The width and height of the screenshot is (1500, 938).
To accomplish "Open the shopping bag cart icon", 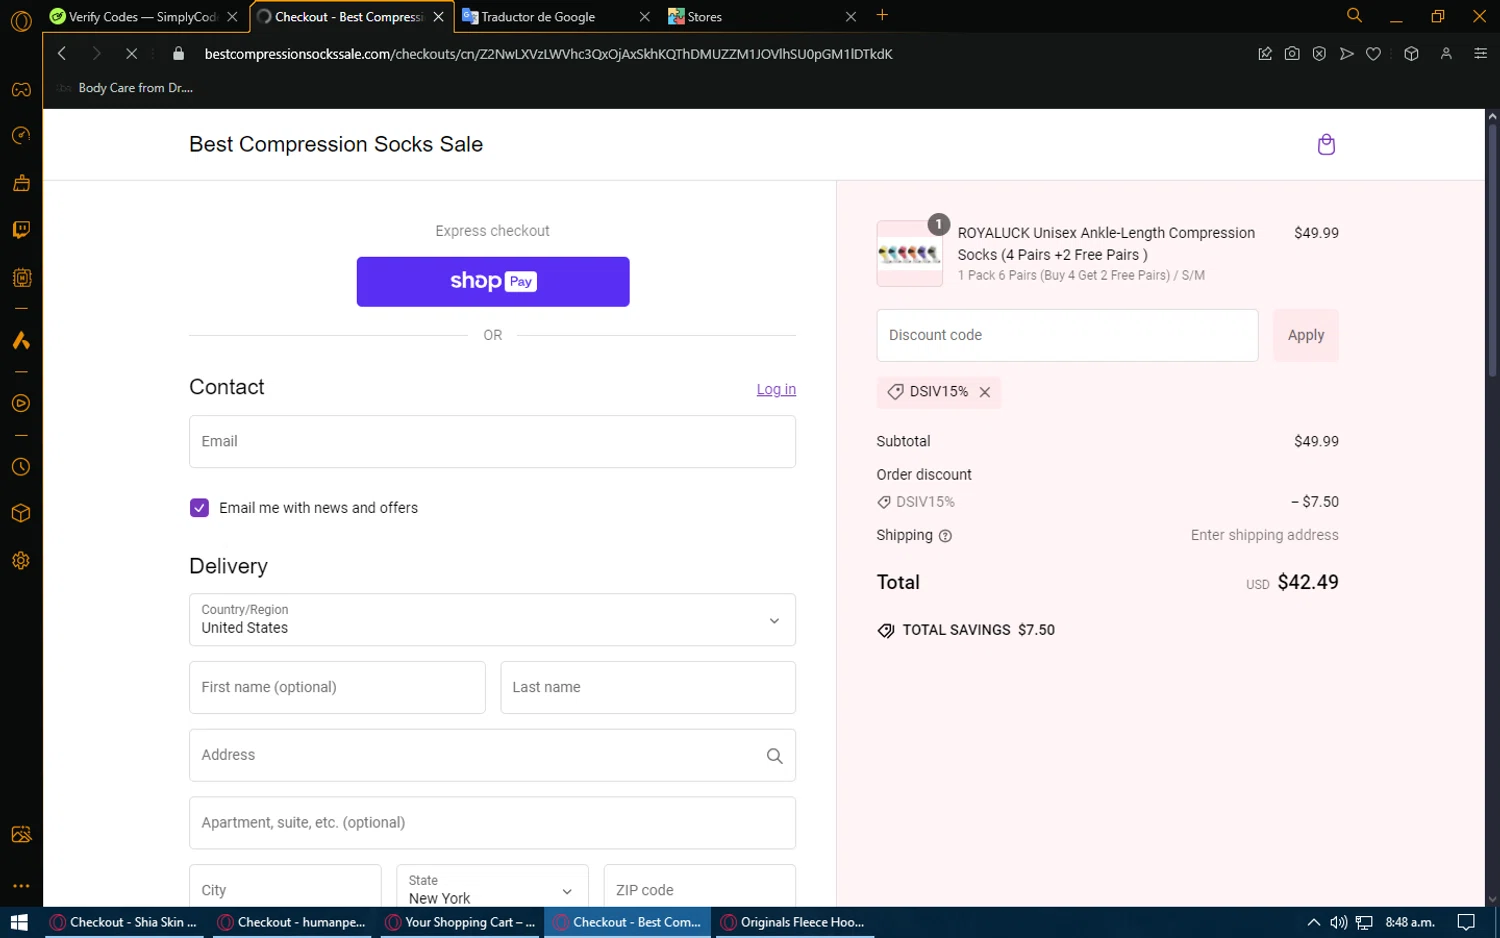I will click(1326, 145).
